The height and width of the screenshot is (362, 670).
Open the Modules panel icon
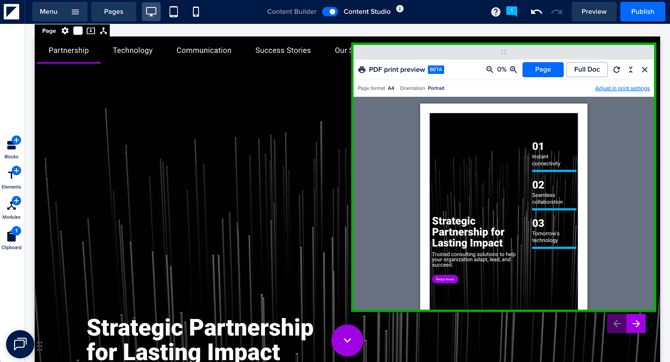(12, 208)
